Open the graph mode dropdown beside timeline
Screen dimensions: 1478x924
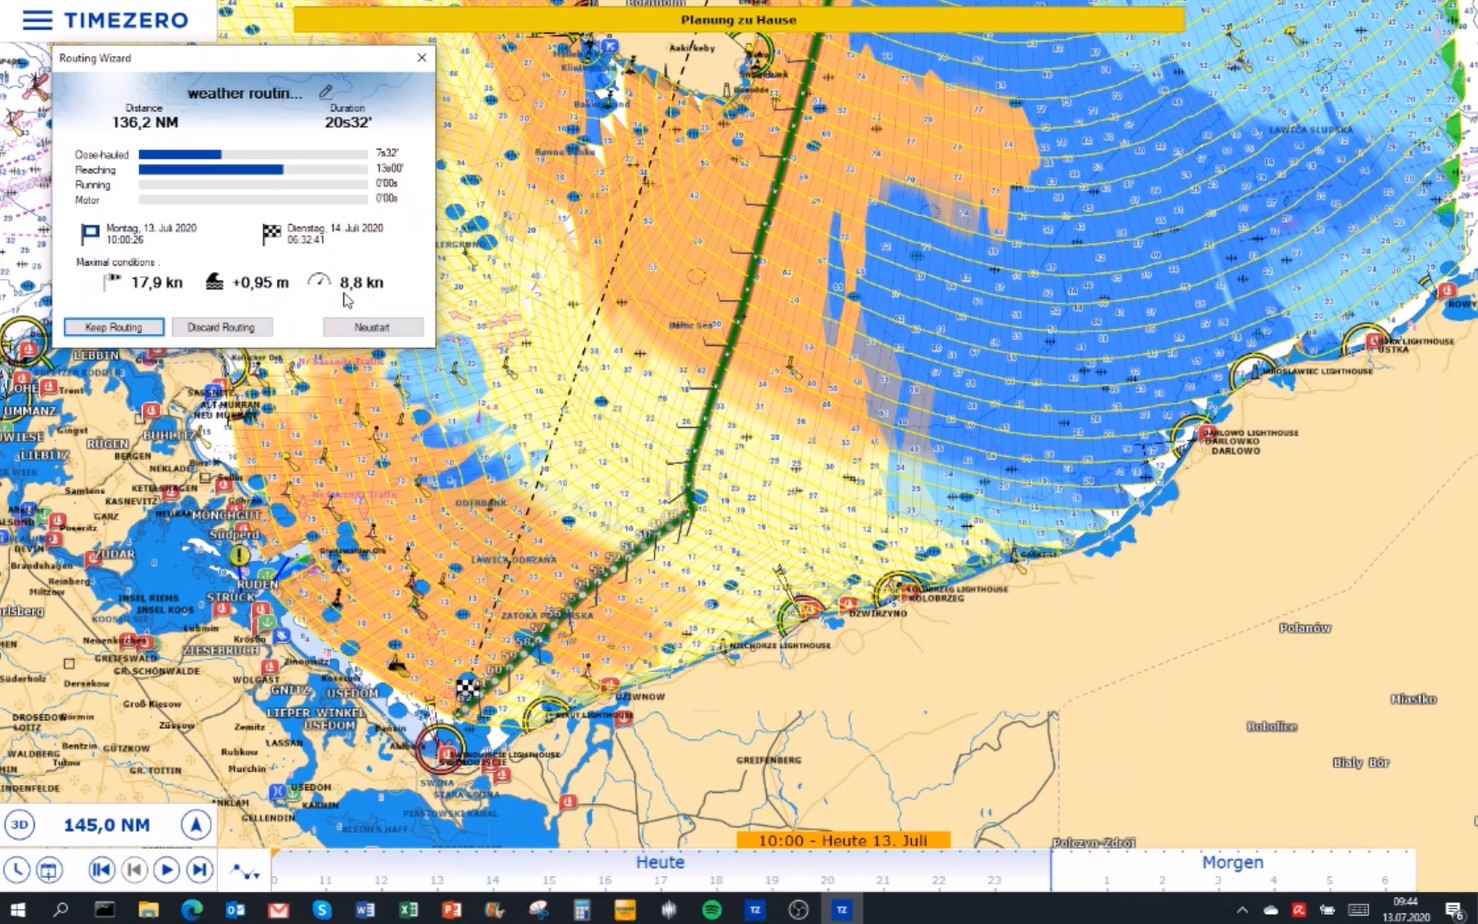(x=245, y=872)
